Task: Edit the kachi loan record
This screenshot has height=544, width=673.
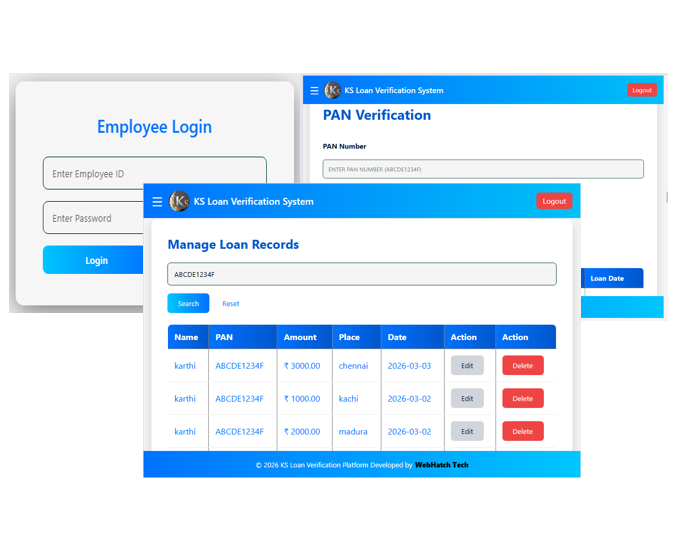Action: (x=467, y=399)
